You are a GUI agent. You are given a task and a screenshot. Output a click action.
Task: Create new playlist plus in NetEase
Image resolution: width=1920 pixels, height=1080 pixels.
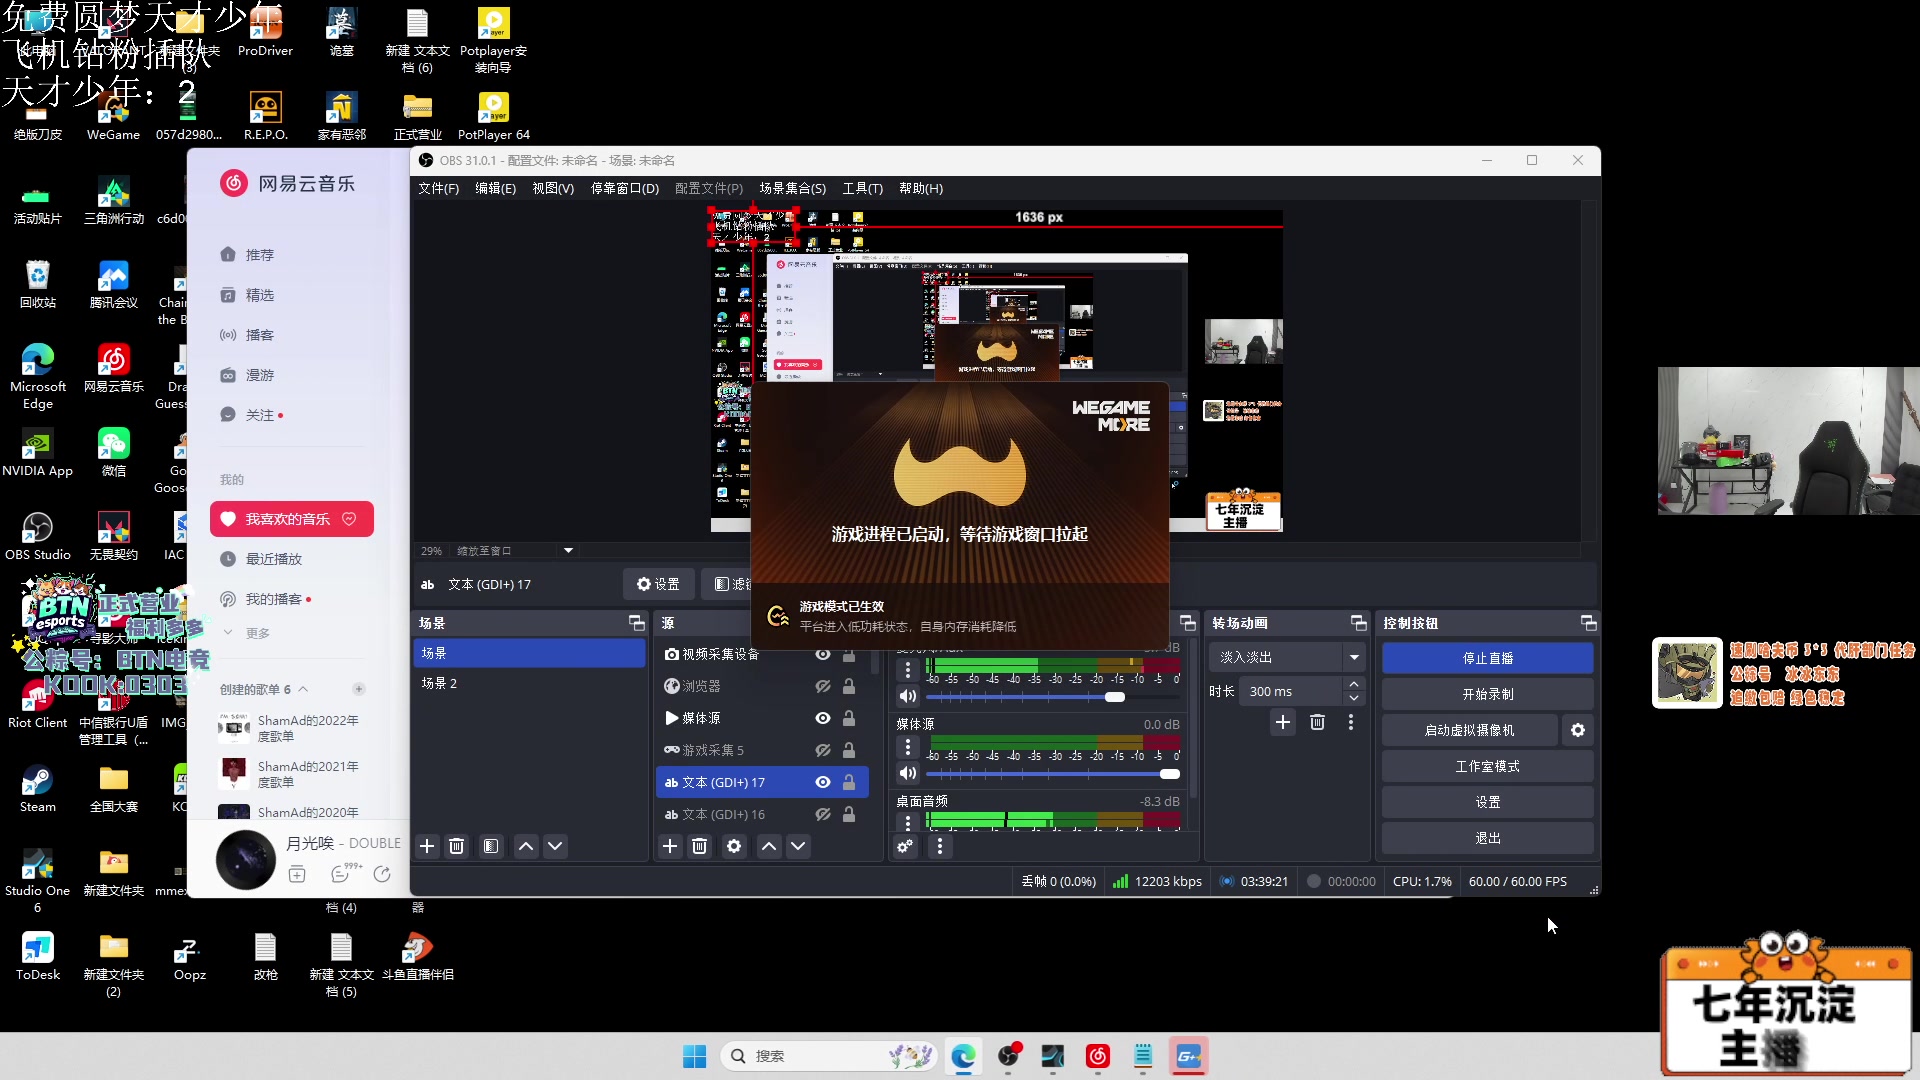pos(359,689)
